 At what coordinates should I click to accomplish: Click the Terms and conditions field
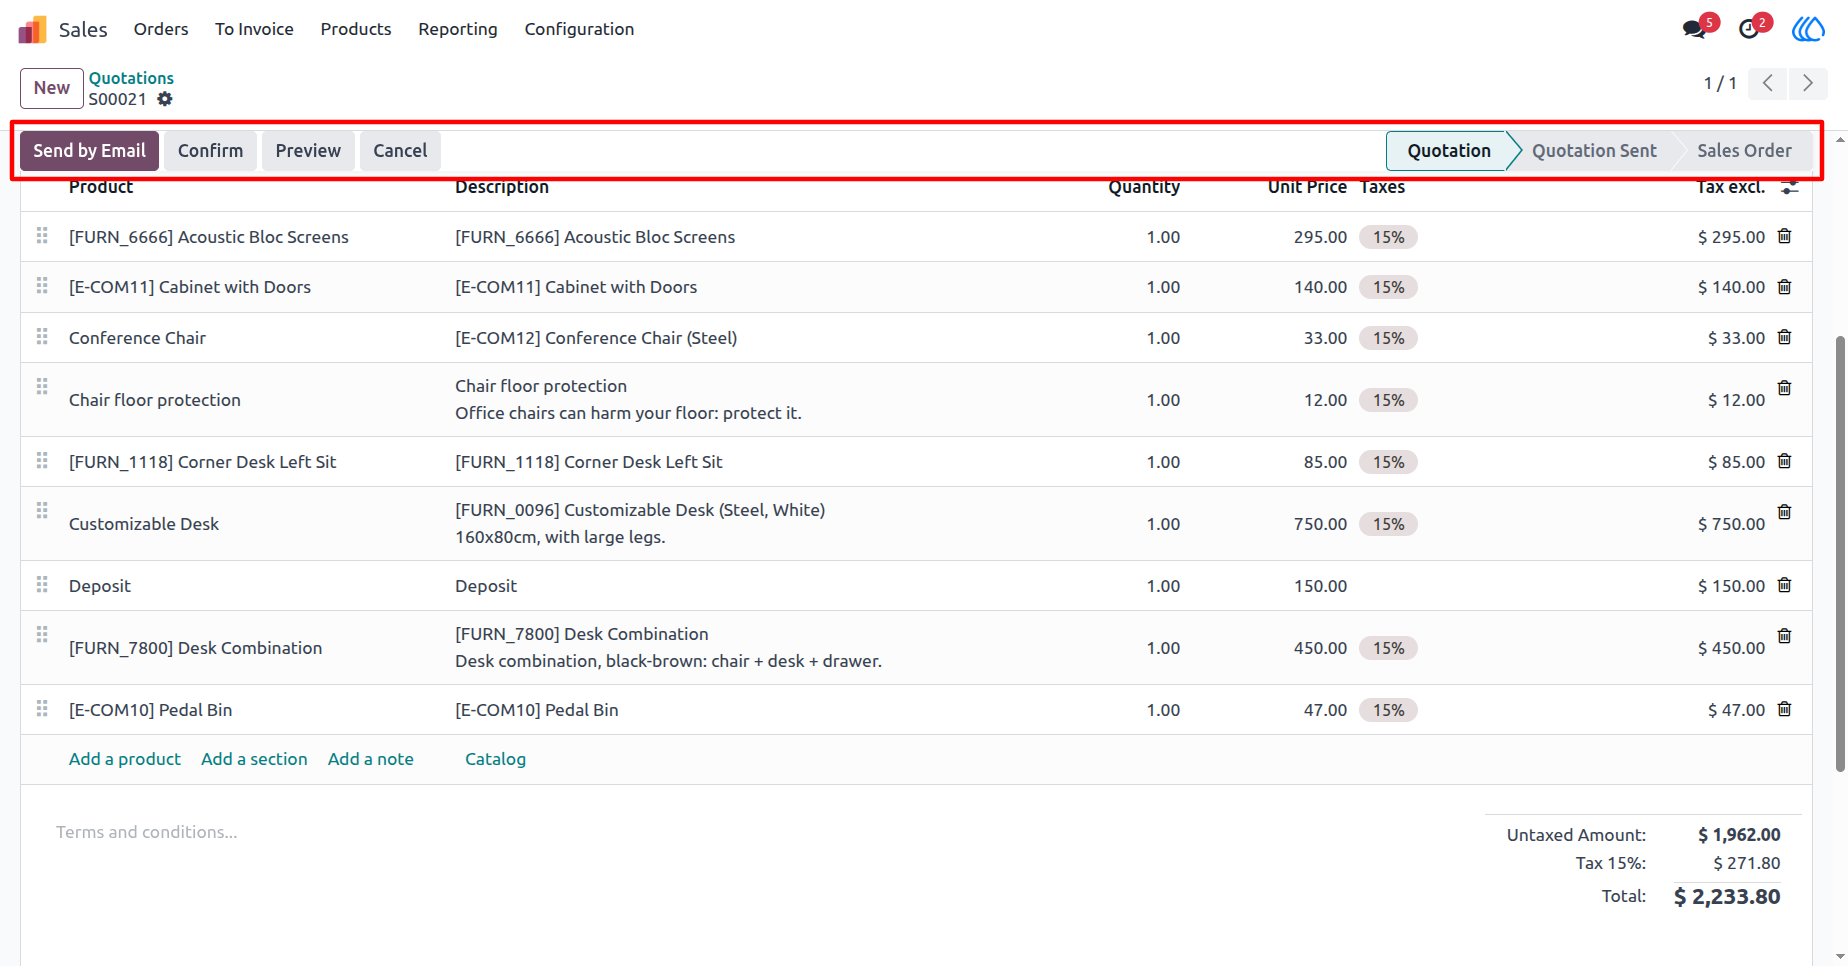tap(147, 832)
